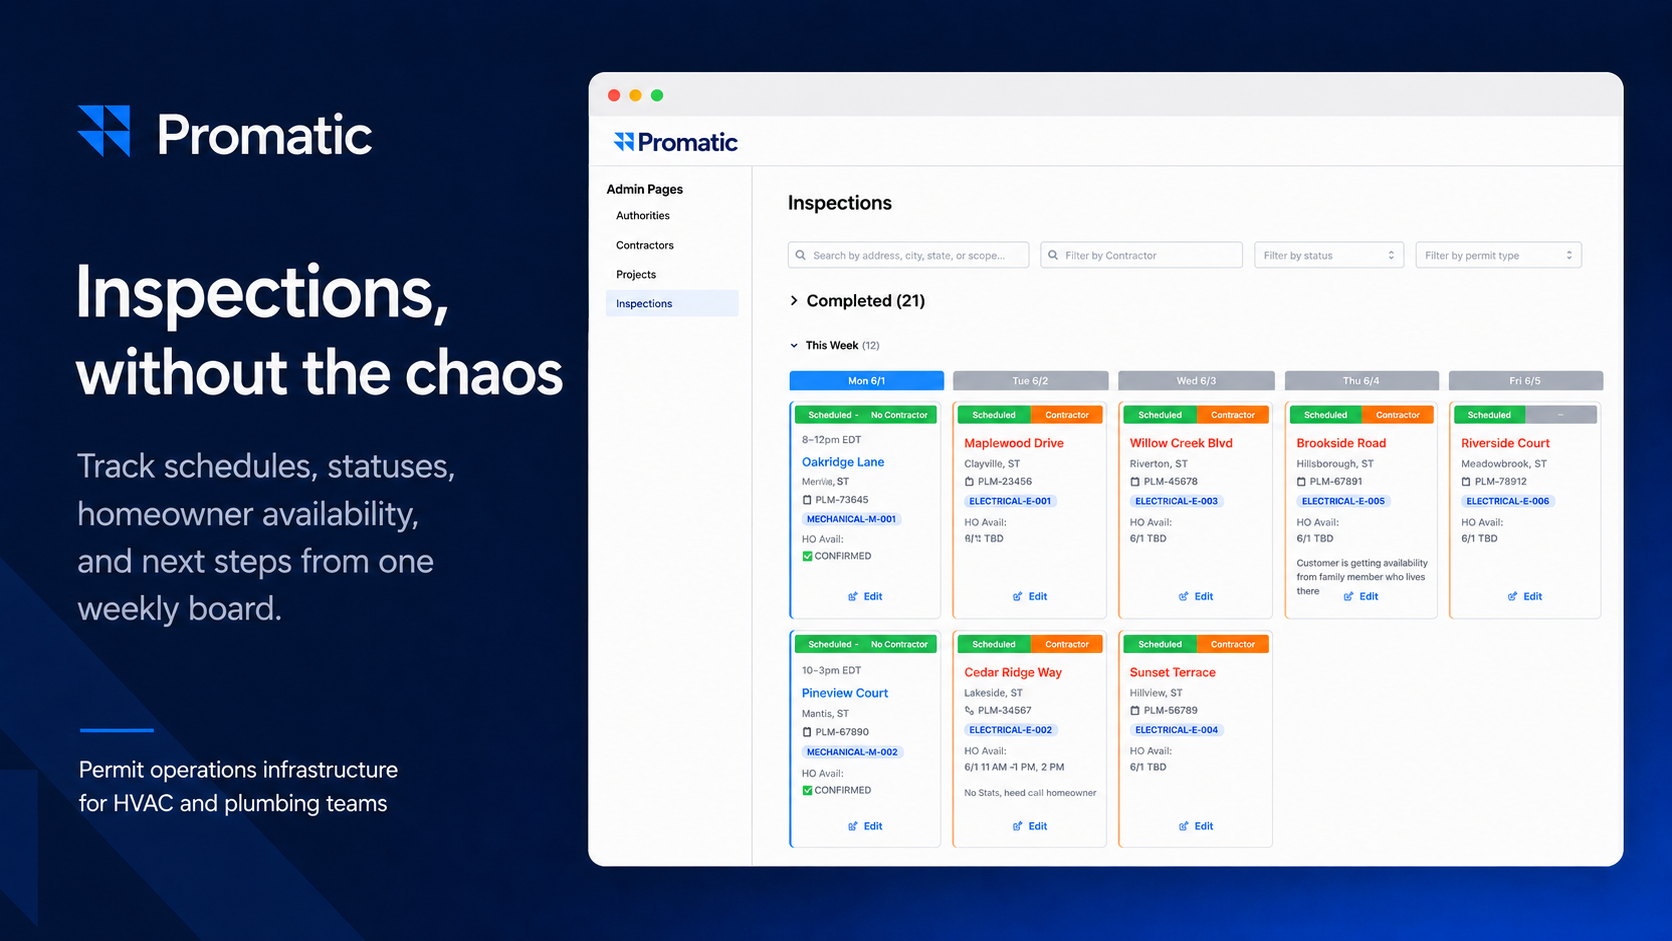
Task: Click the MECHANICAL-M-001 permit tag
Action: (852, 520)
